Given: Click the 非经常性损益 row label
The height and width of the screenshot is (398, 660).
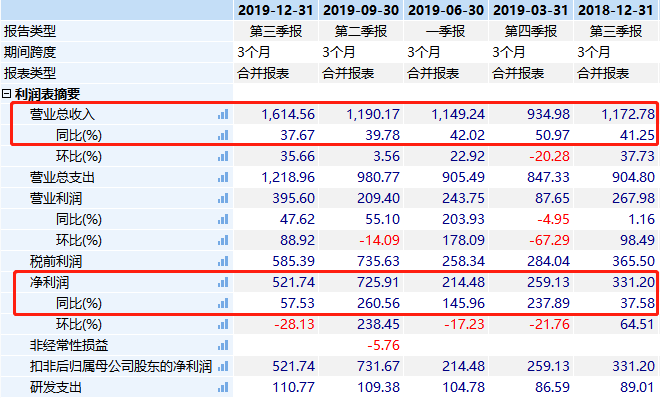Looking at the screenshot, I should pyautogui.click(x=69, y=346).
